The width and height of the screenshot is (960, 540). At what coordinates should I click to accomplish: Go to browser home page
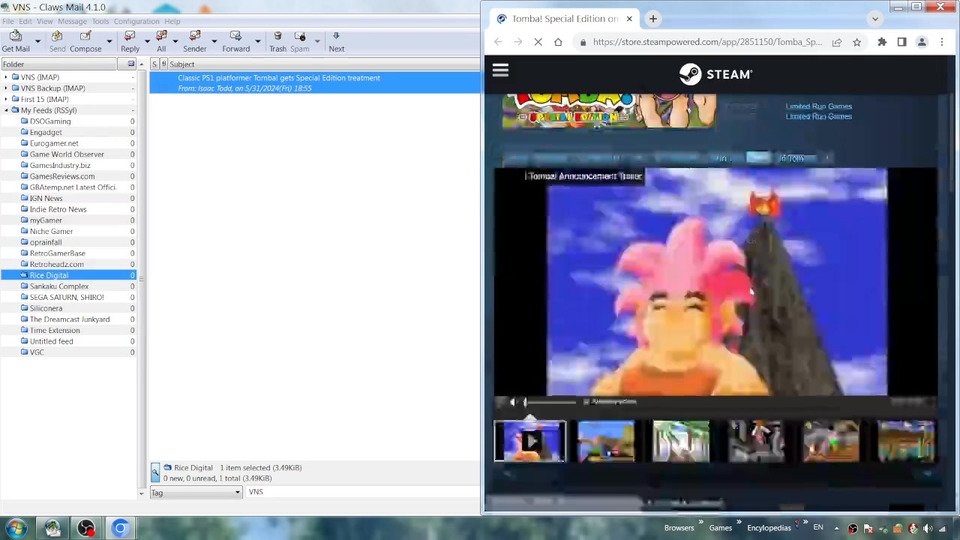point(558,42)
